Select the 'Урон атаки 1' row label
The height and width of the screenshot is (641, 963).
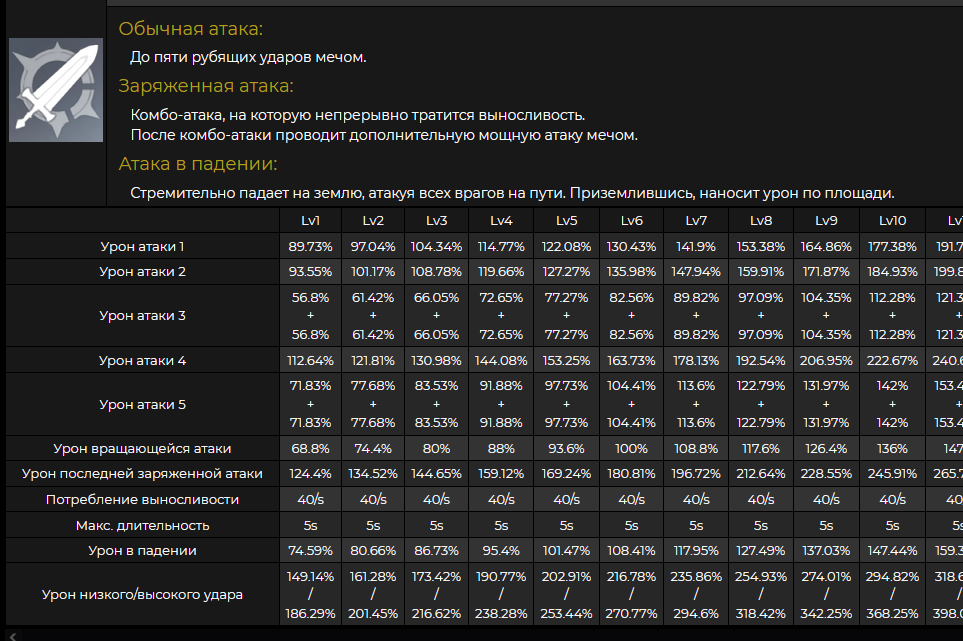coord(142,246)
